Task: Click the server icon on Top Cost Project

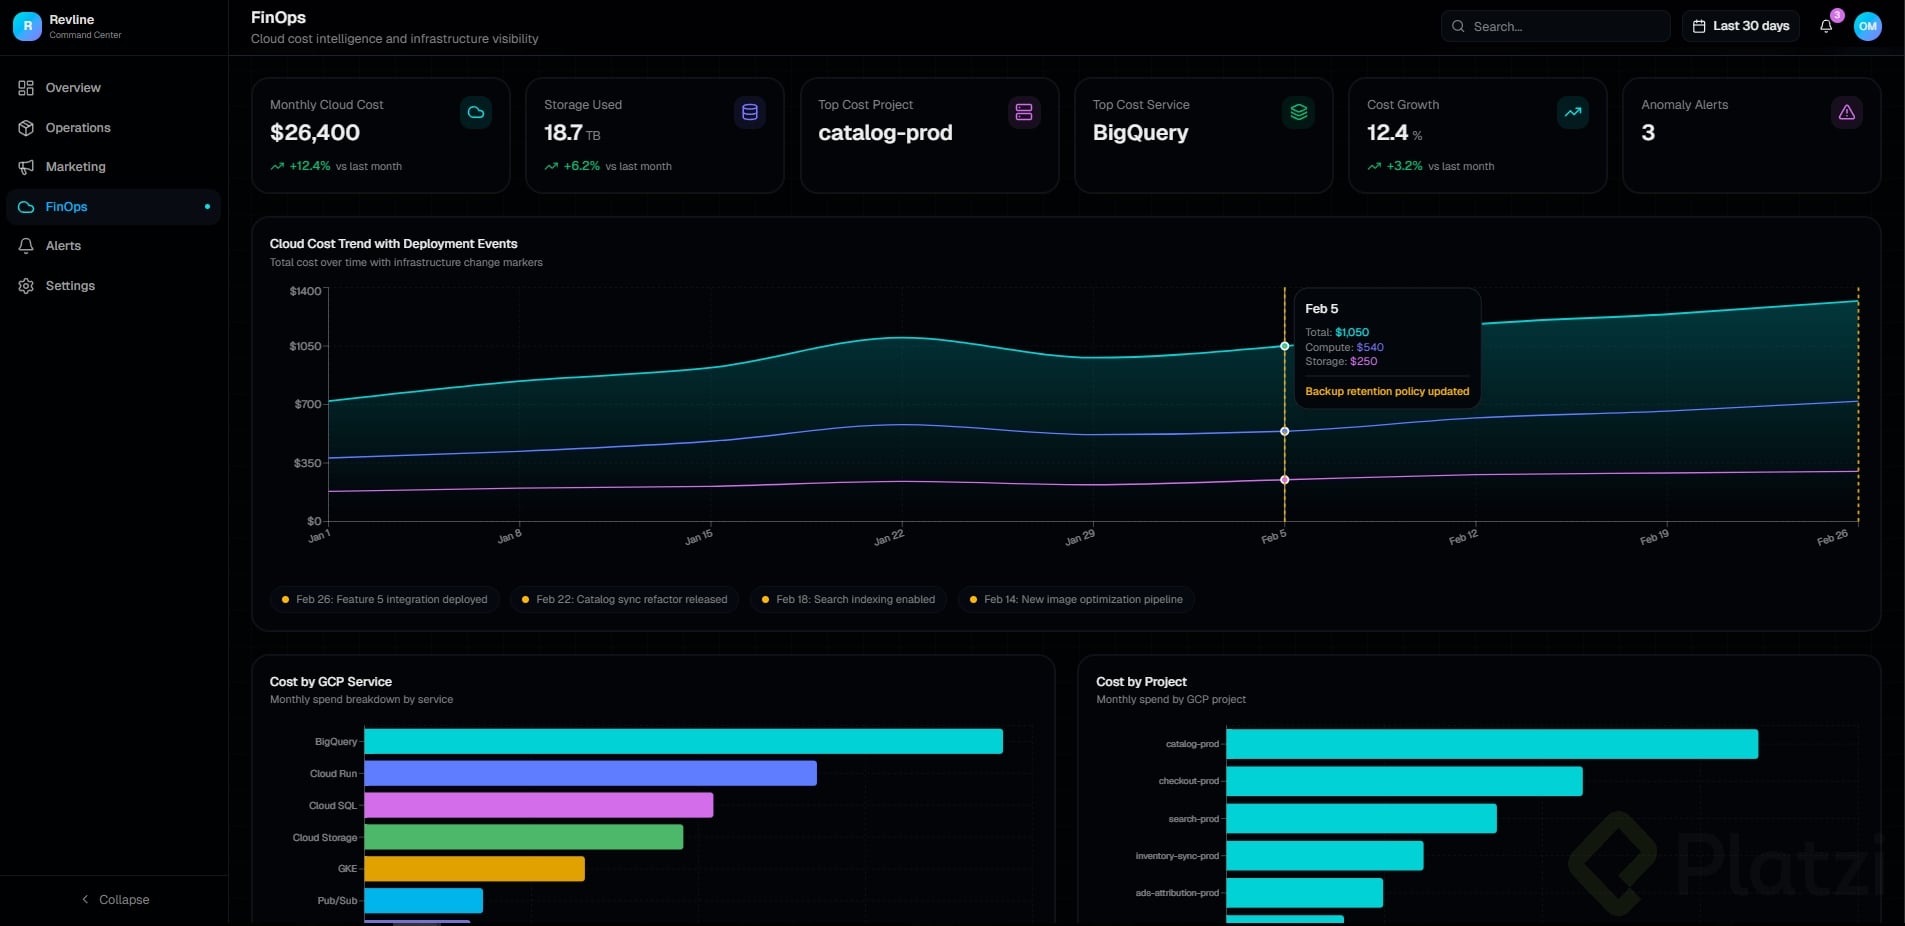Action: (x=1024, y=112)
